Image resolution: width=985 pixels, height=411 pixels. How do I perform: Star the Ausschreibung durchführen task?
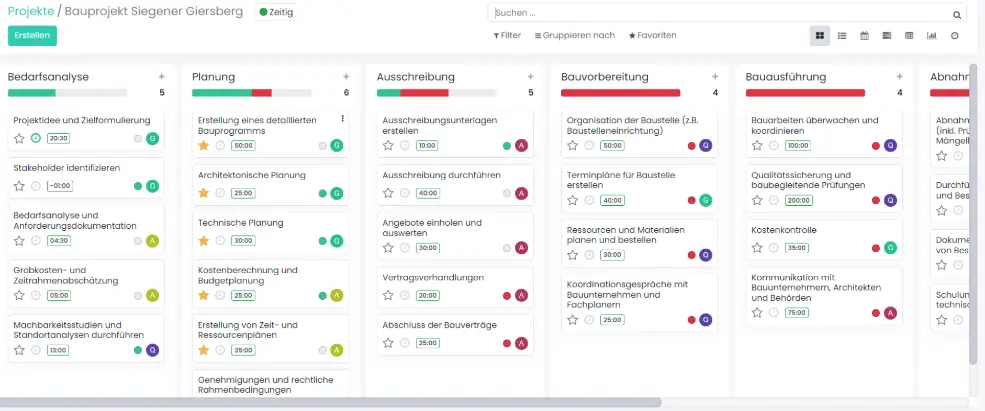click(388, 194)
